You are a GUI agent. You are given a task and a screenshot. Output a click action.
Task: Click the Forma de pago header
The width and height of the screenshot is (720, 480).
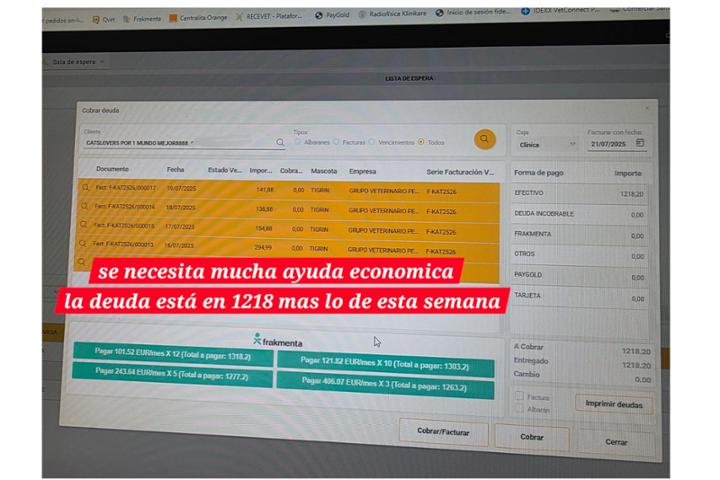(538, 173)
